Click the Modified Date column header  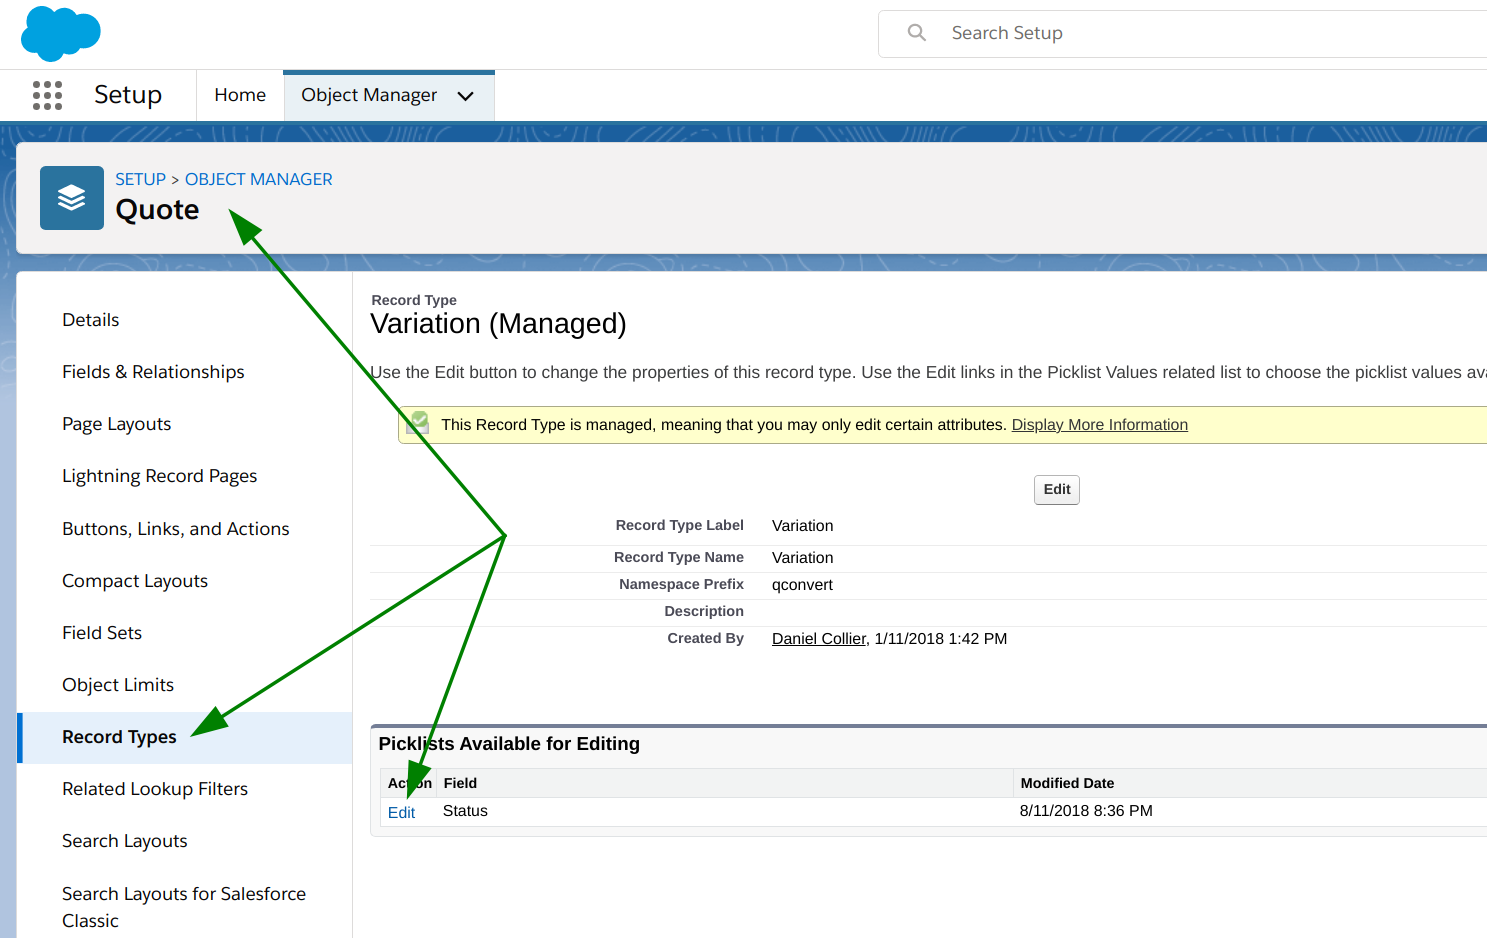click(x=1067, y=783)
